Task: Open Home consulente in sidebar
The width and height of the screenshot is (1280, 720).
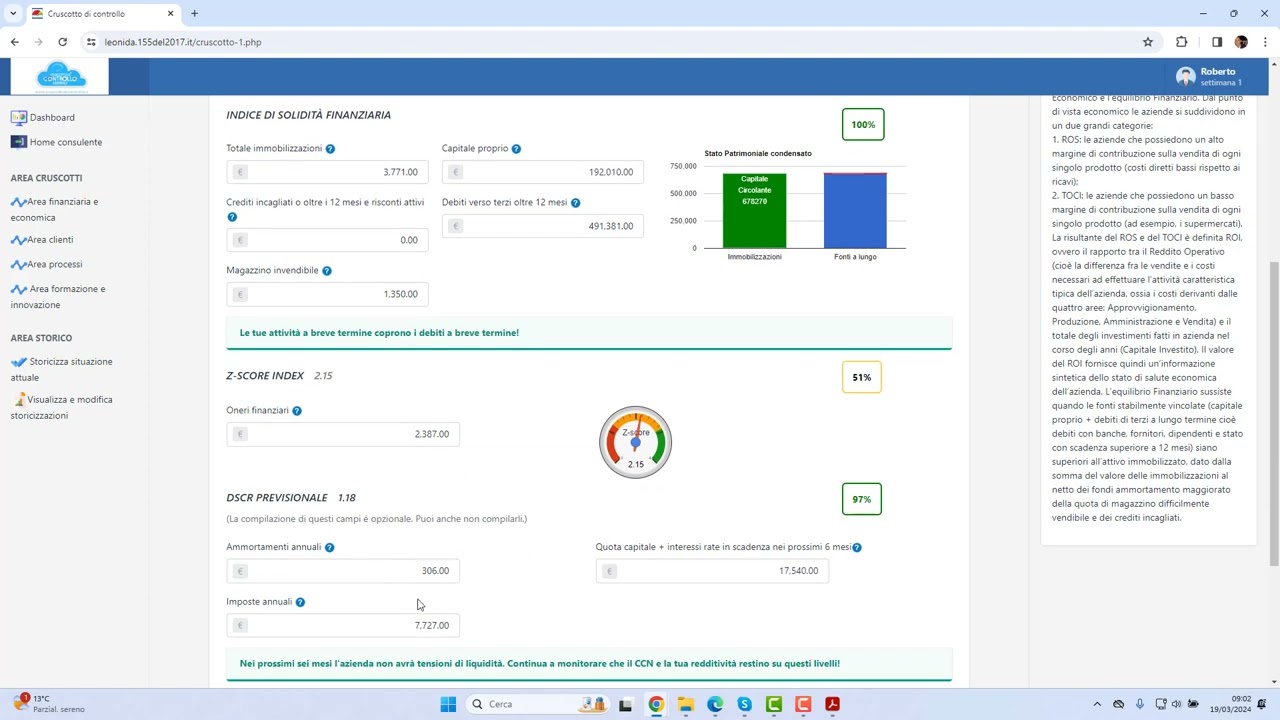Action: 65,142
